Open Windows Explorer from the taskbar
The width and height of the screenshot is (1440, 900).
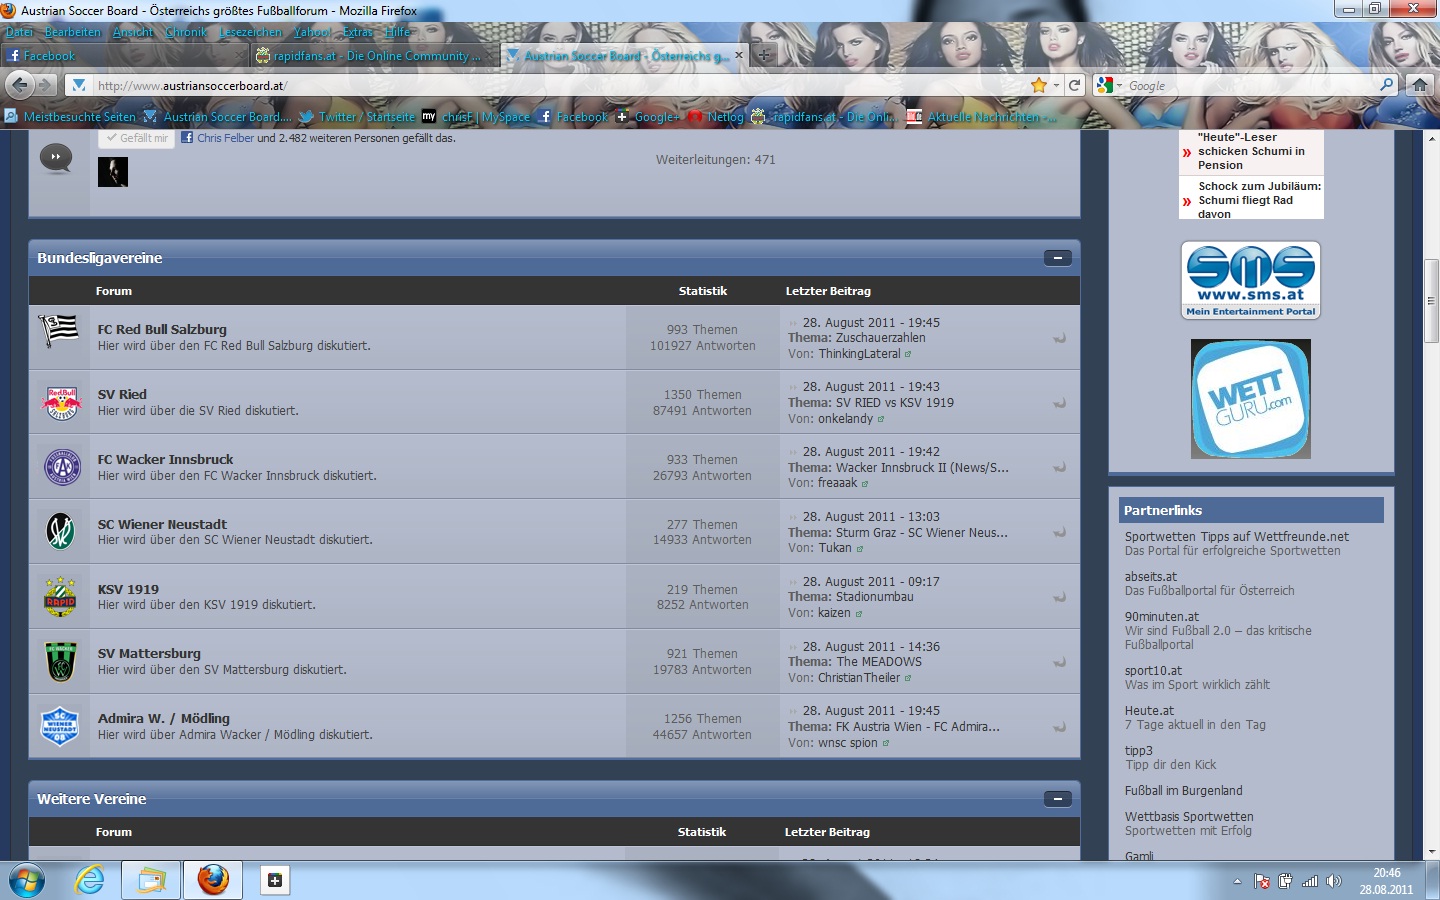pos(151,880)
